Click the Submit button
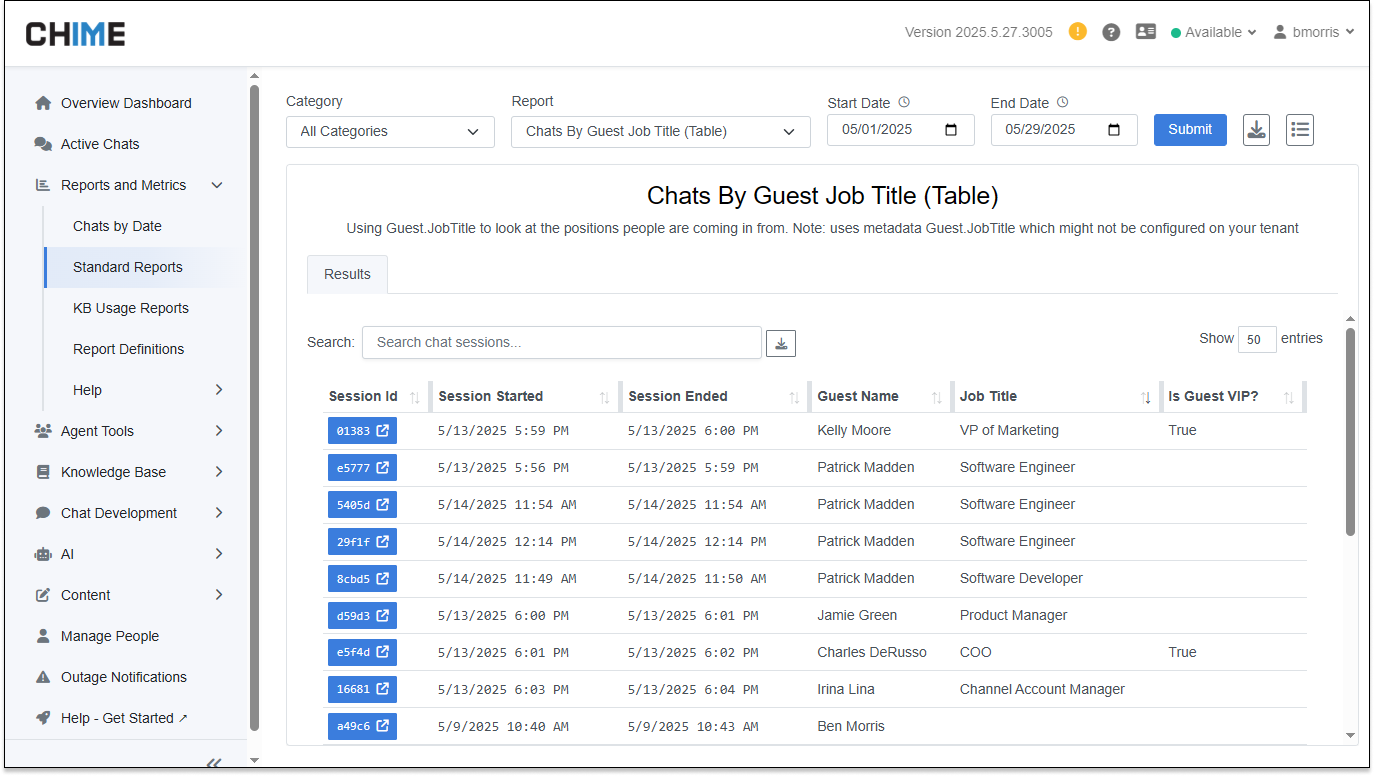Screen dimensions: 1374x776 (1190, 130)
